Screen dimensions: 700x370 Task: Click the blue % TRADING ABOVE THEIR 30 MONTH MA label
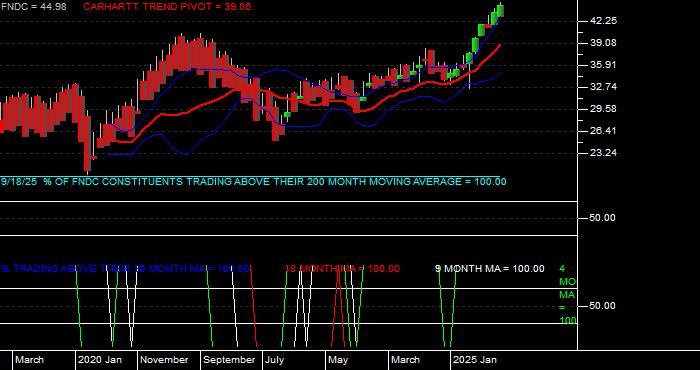click(125, 269)
